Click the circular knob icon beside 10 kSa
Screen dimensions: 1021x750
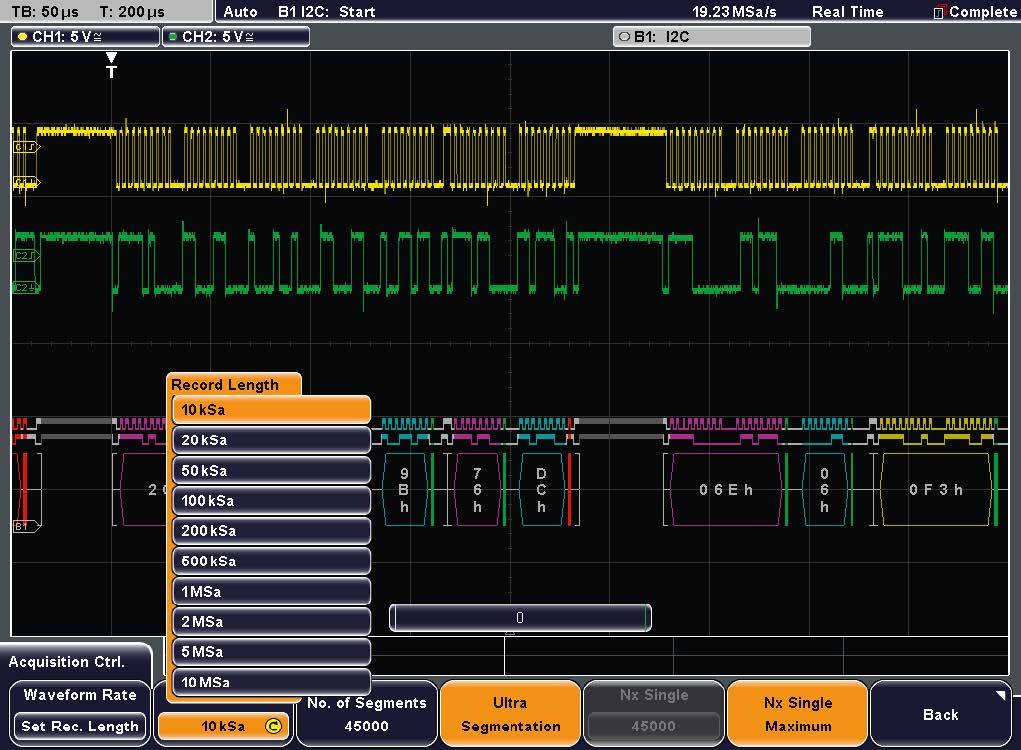[273, 726]
